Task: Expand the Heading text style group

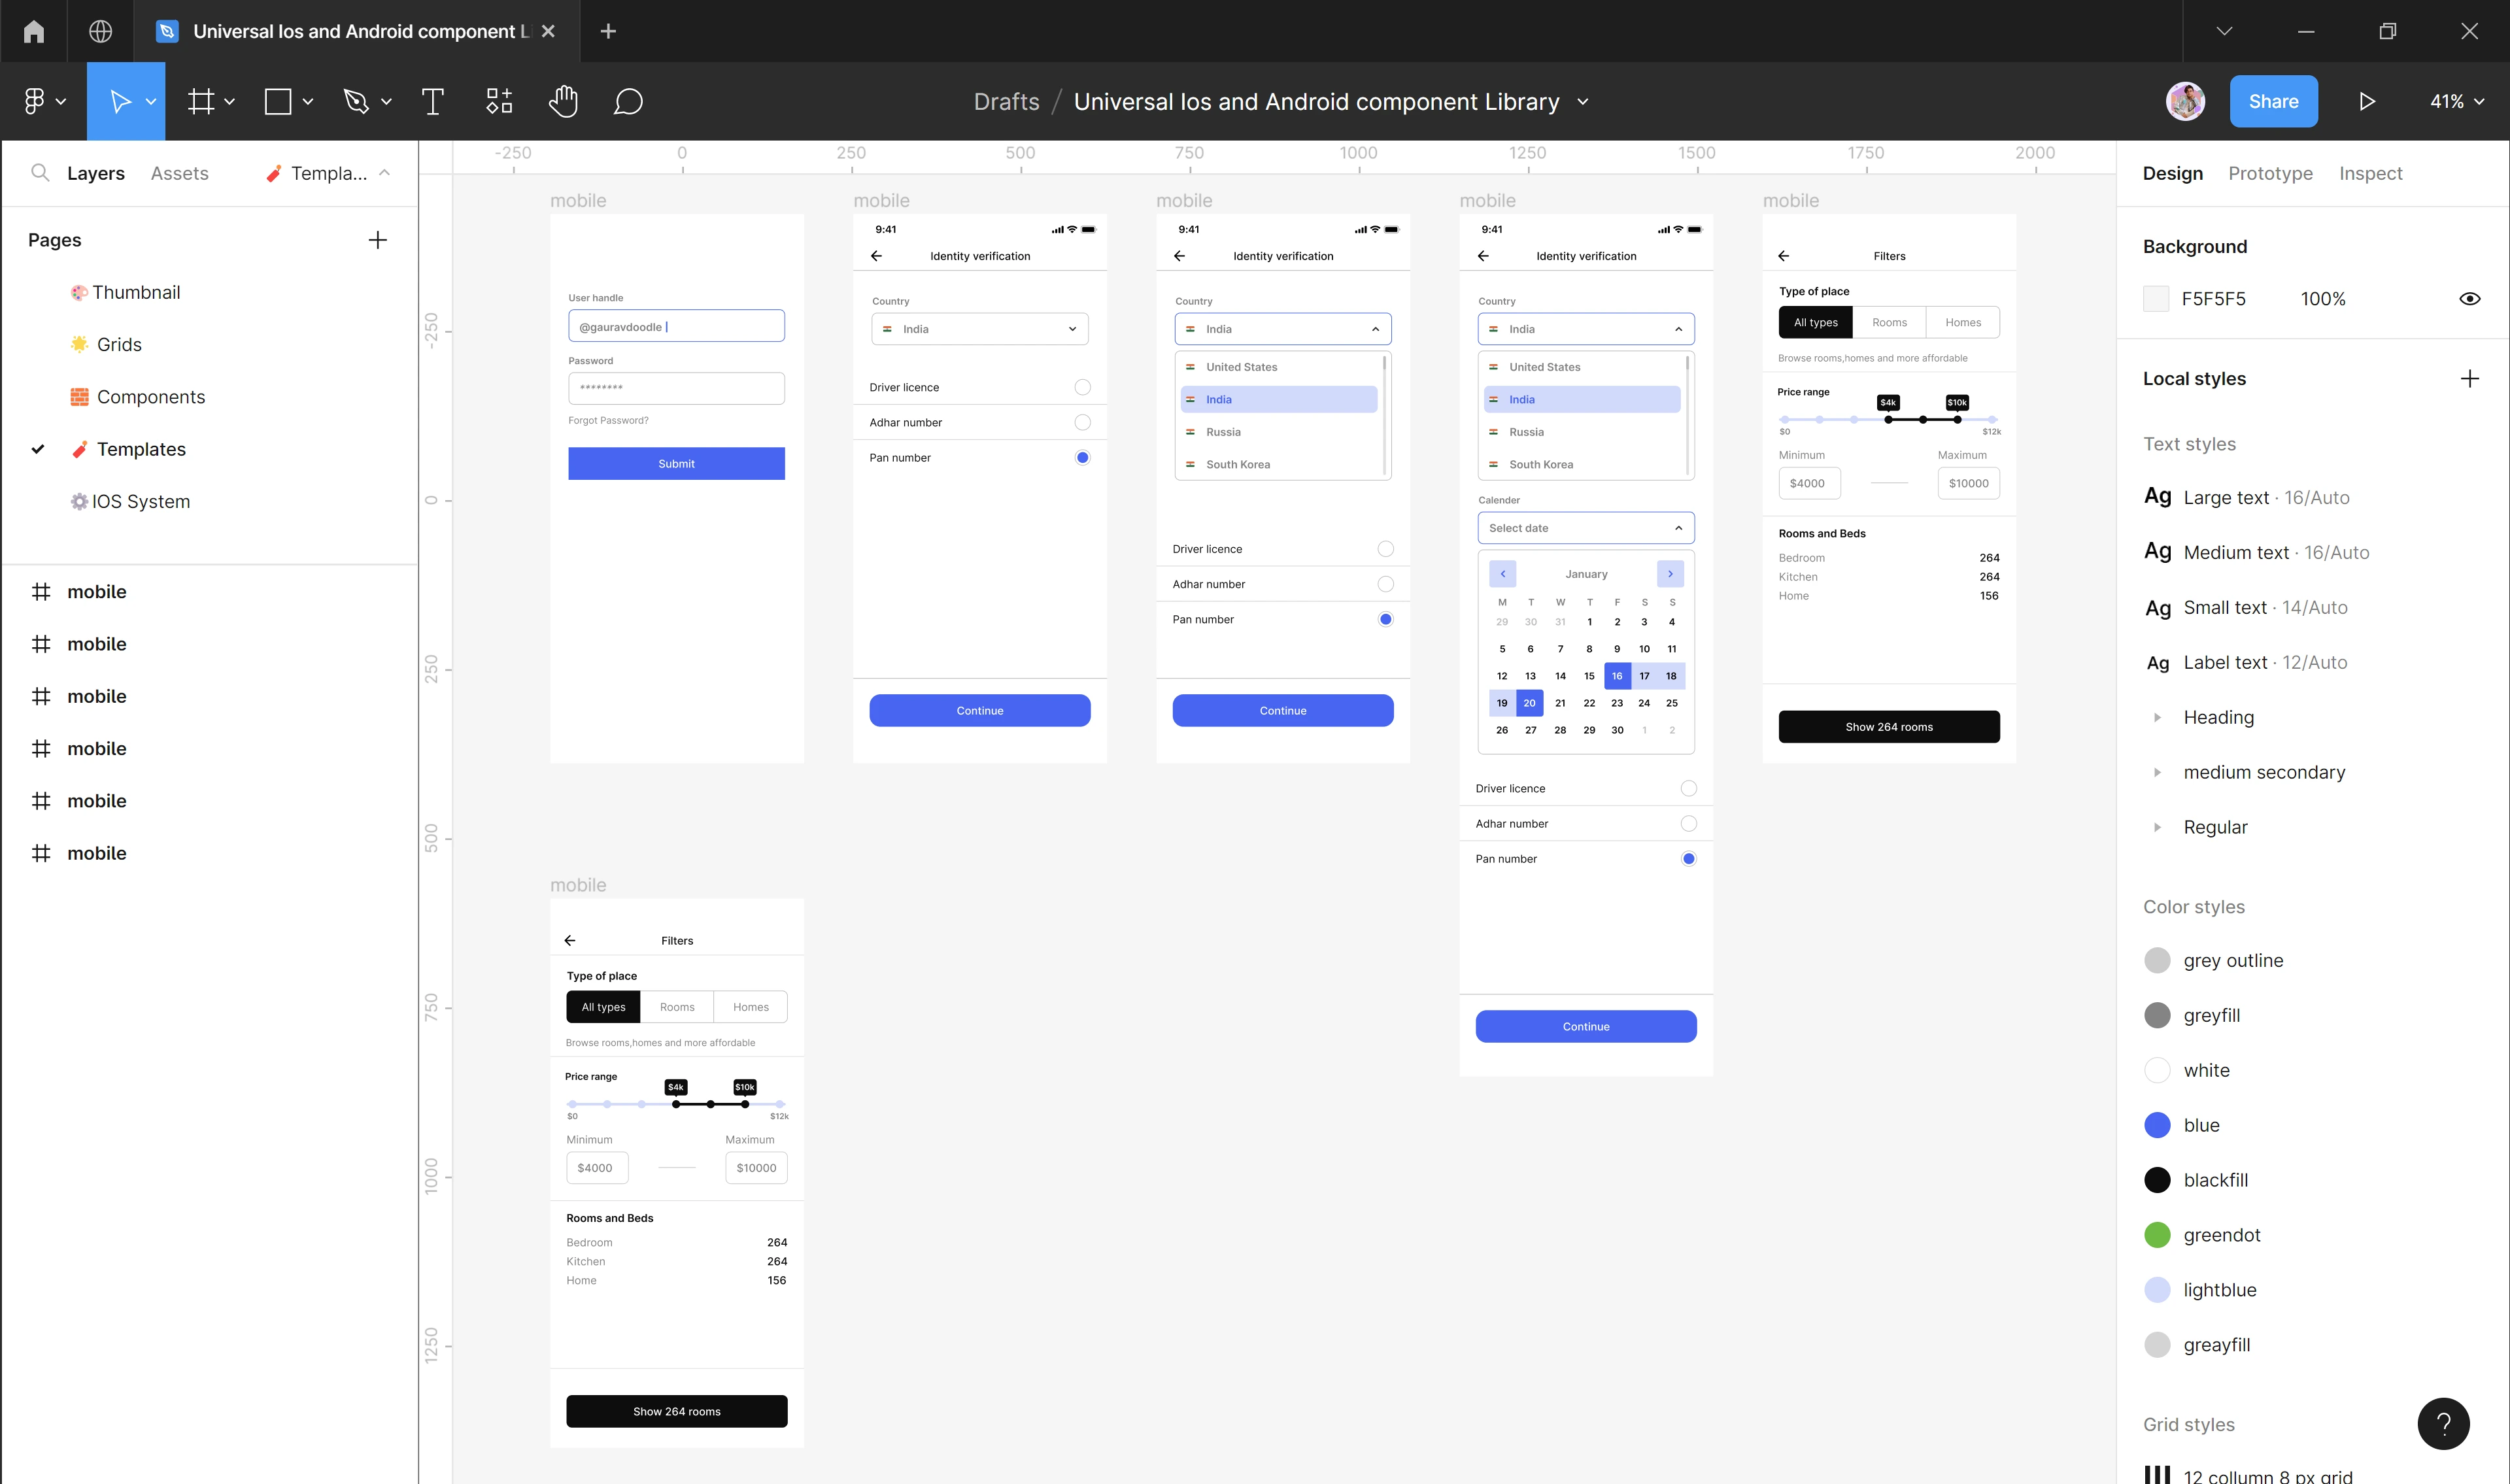Action: pos(2158,717)
